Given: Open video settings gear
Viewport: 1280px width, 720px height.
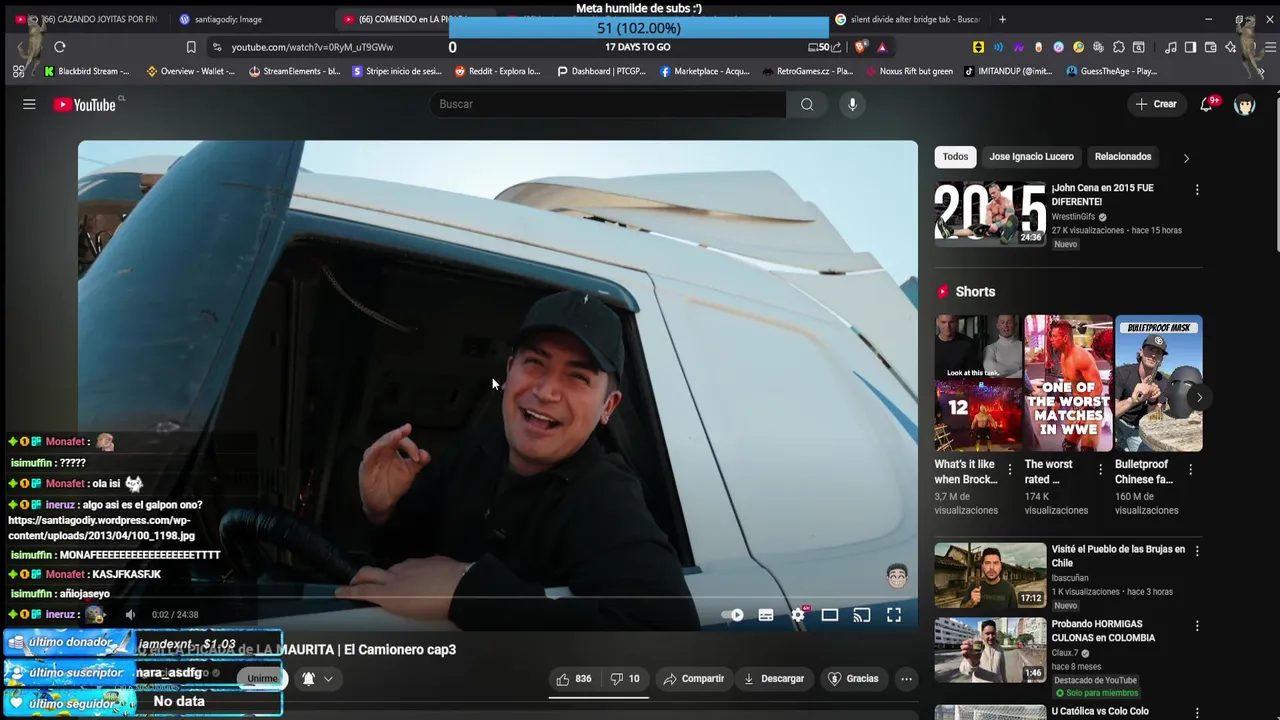Looking at the screenshot, I should 798,615.
